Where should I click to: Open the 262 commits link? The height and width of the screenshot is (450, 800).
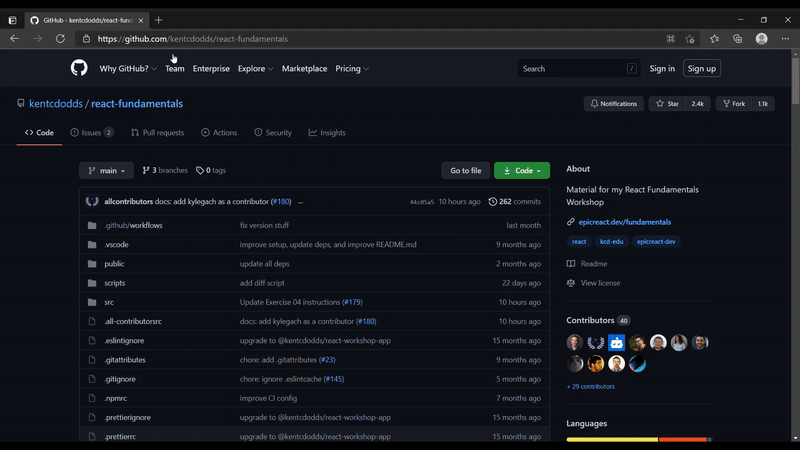coord(515,202)
